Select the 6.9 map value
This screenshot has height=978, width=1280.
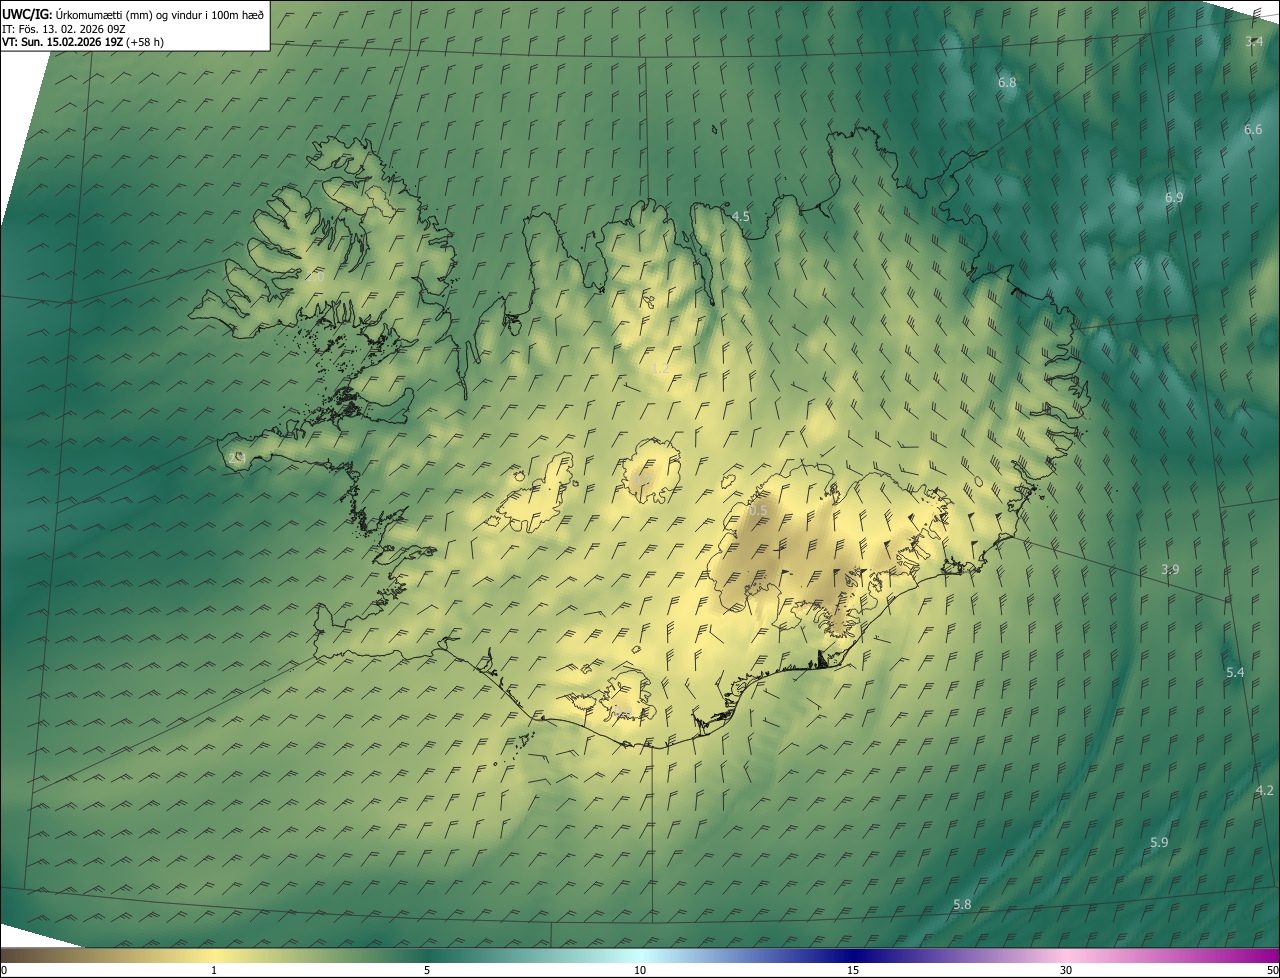click(1174, 198)
